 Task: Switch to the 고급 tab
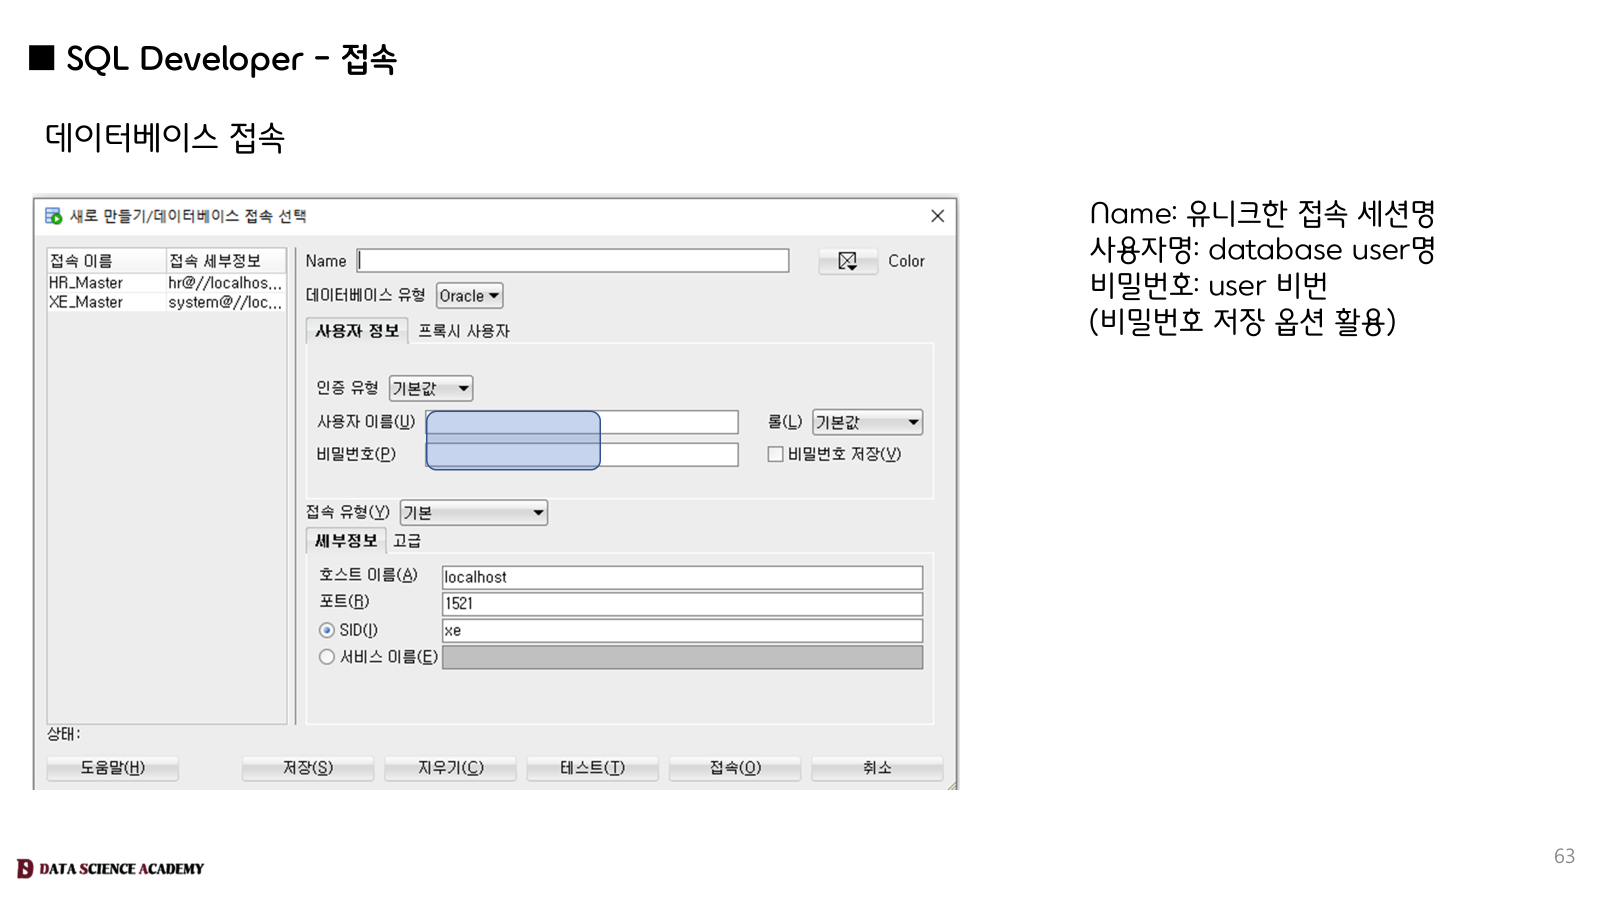click(x=407, y=541)
